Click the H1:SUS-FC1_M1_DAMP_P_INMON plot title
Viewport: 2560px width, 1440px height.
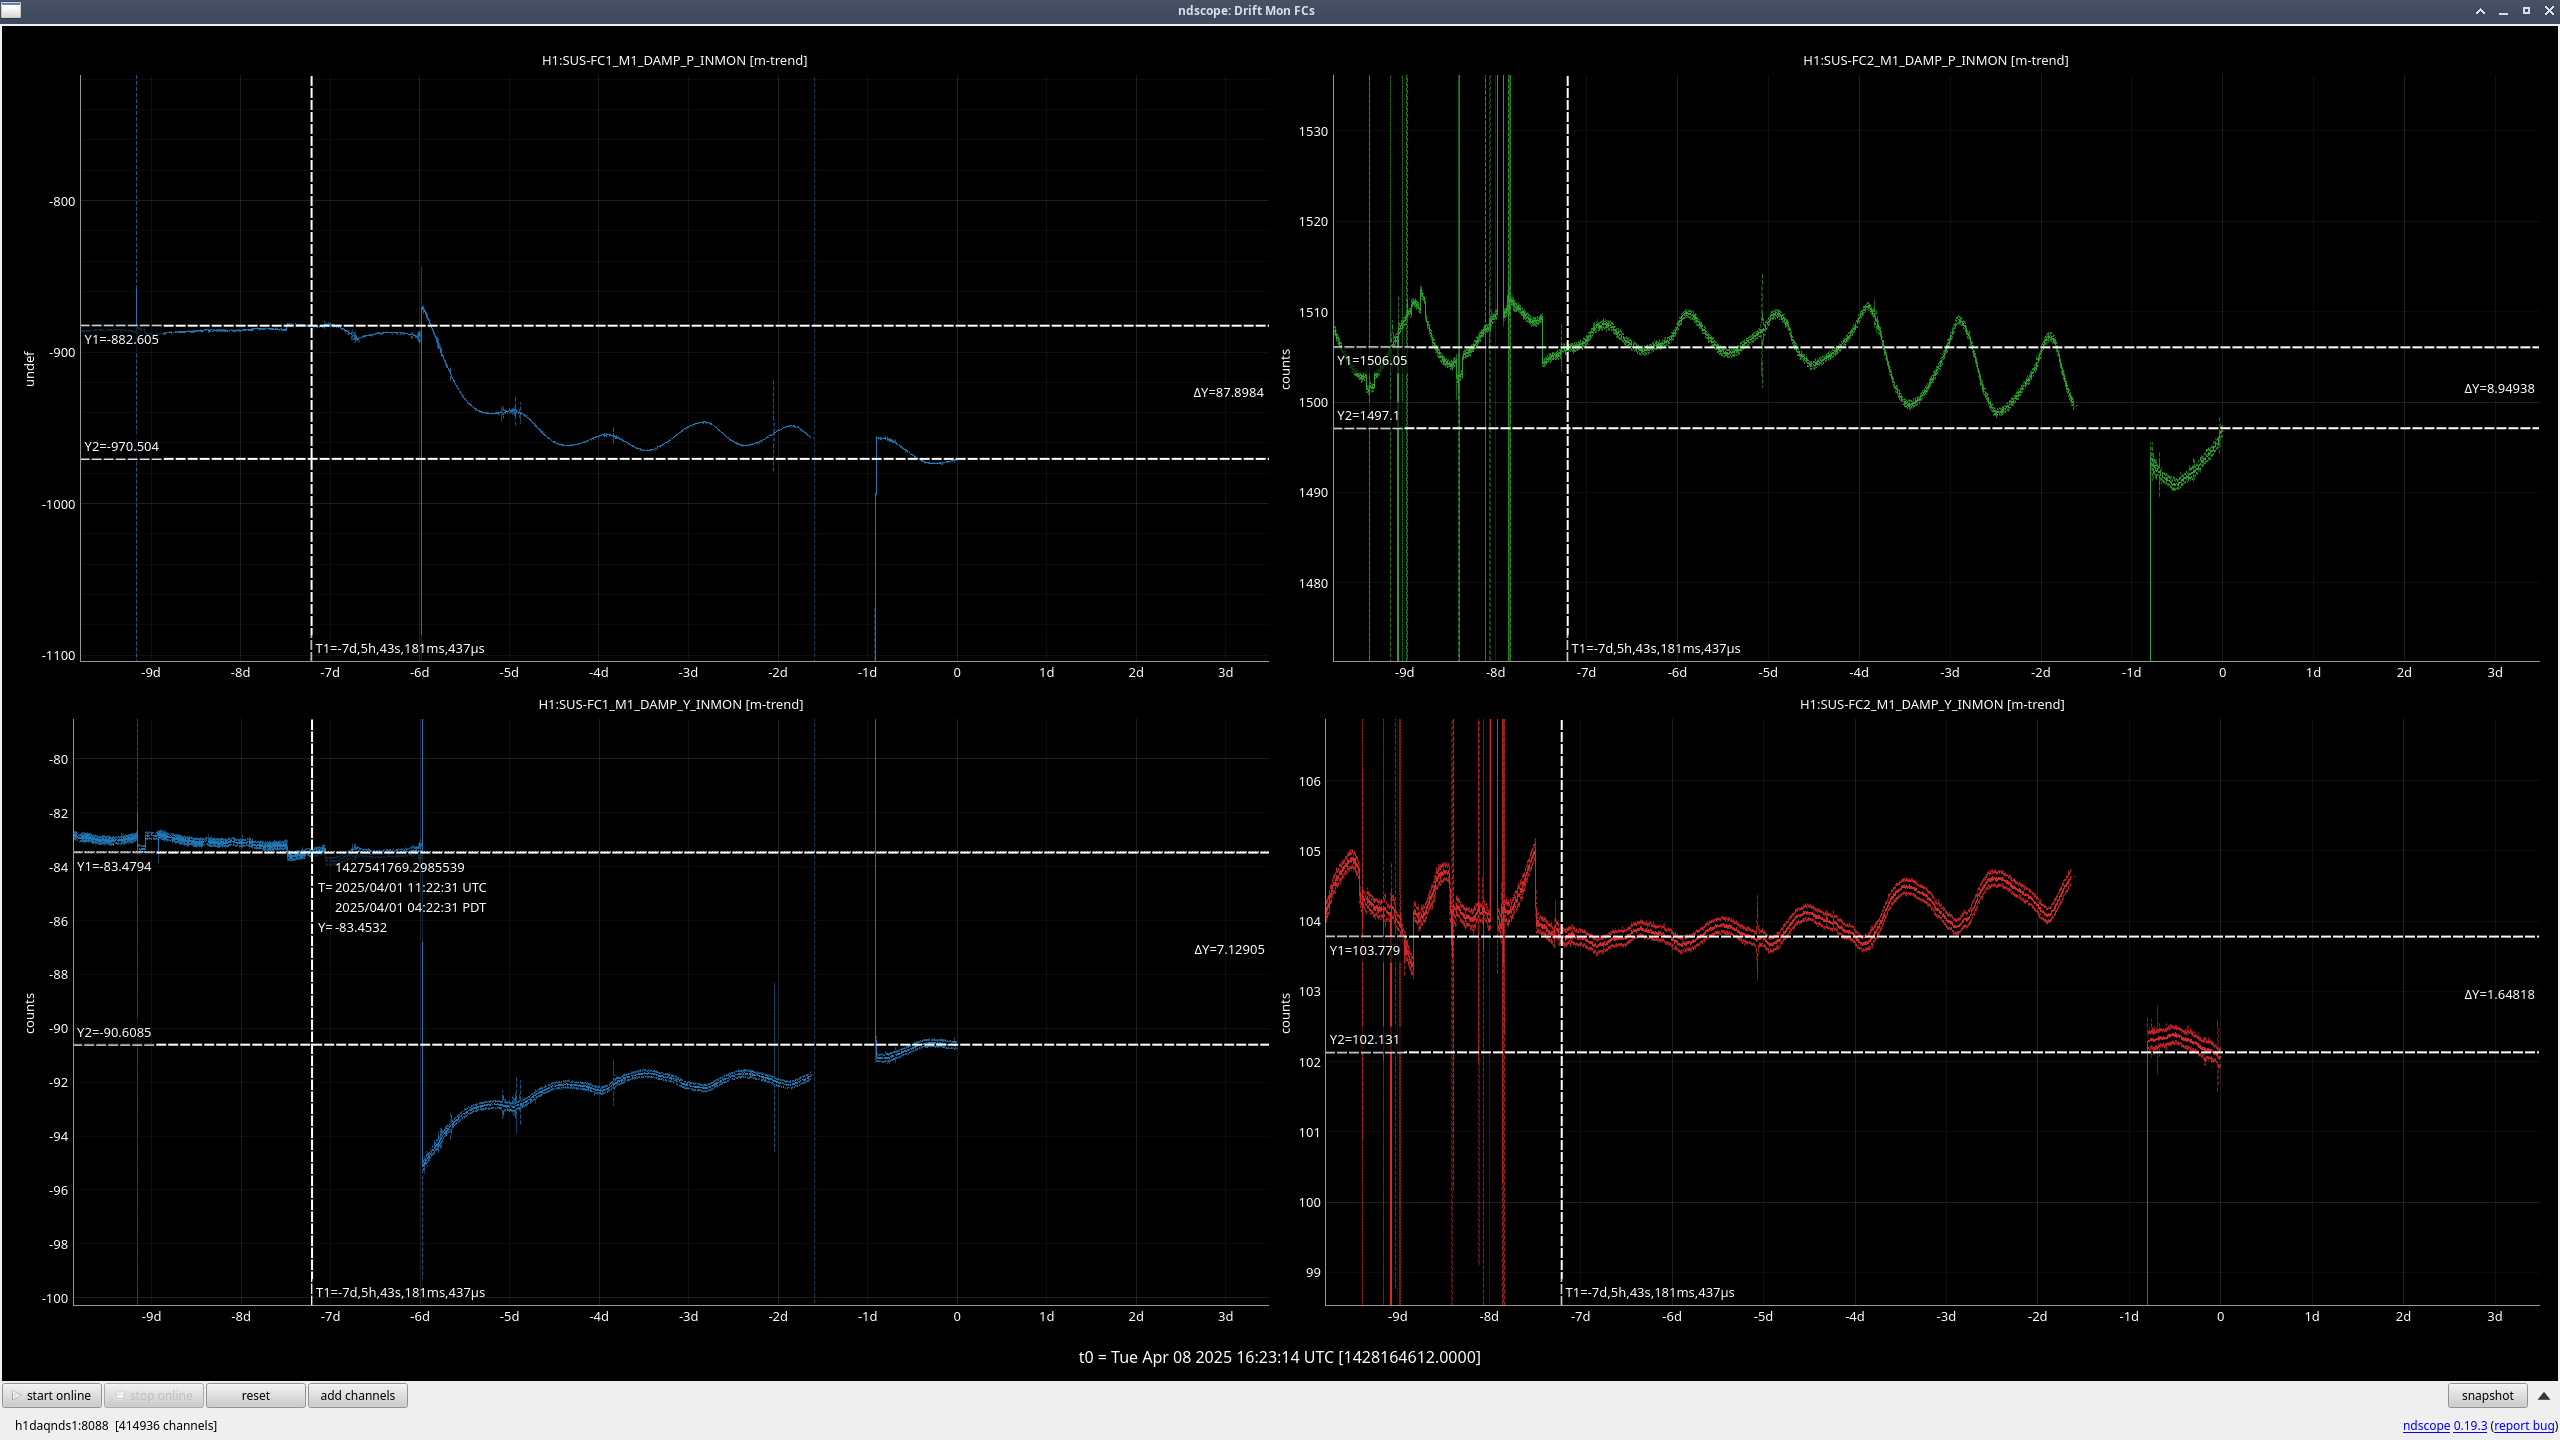675,61
